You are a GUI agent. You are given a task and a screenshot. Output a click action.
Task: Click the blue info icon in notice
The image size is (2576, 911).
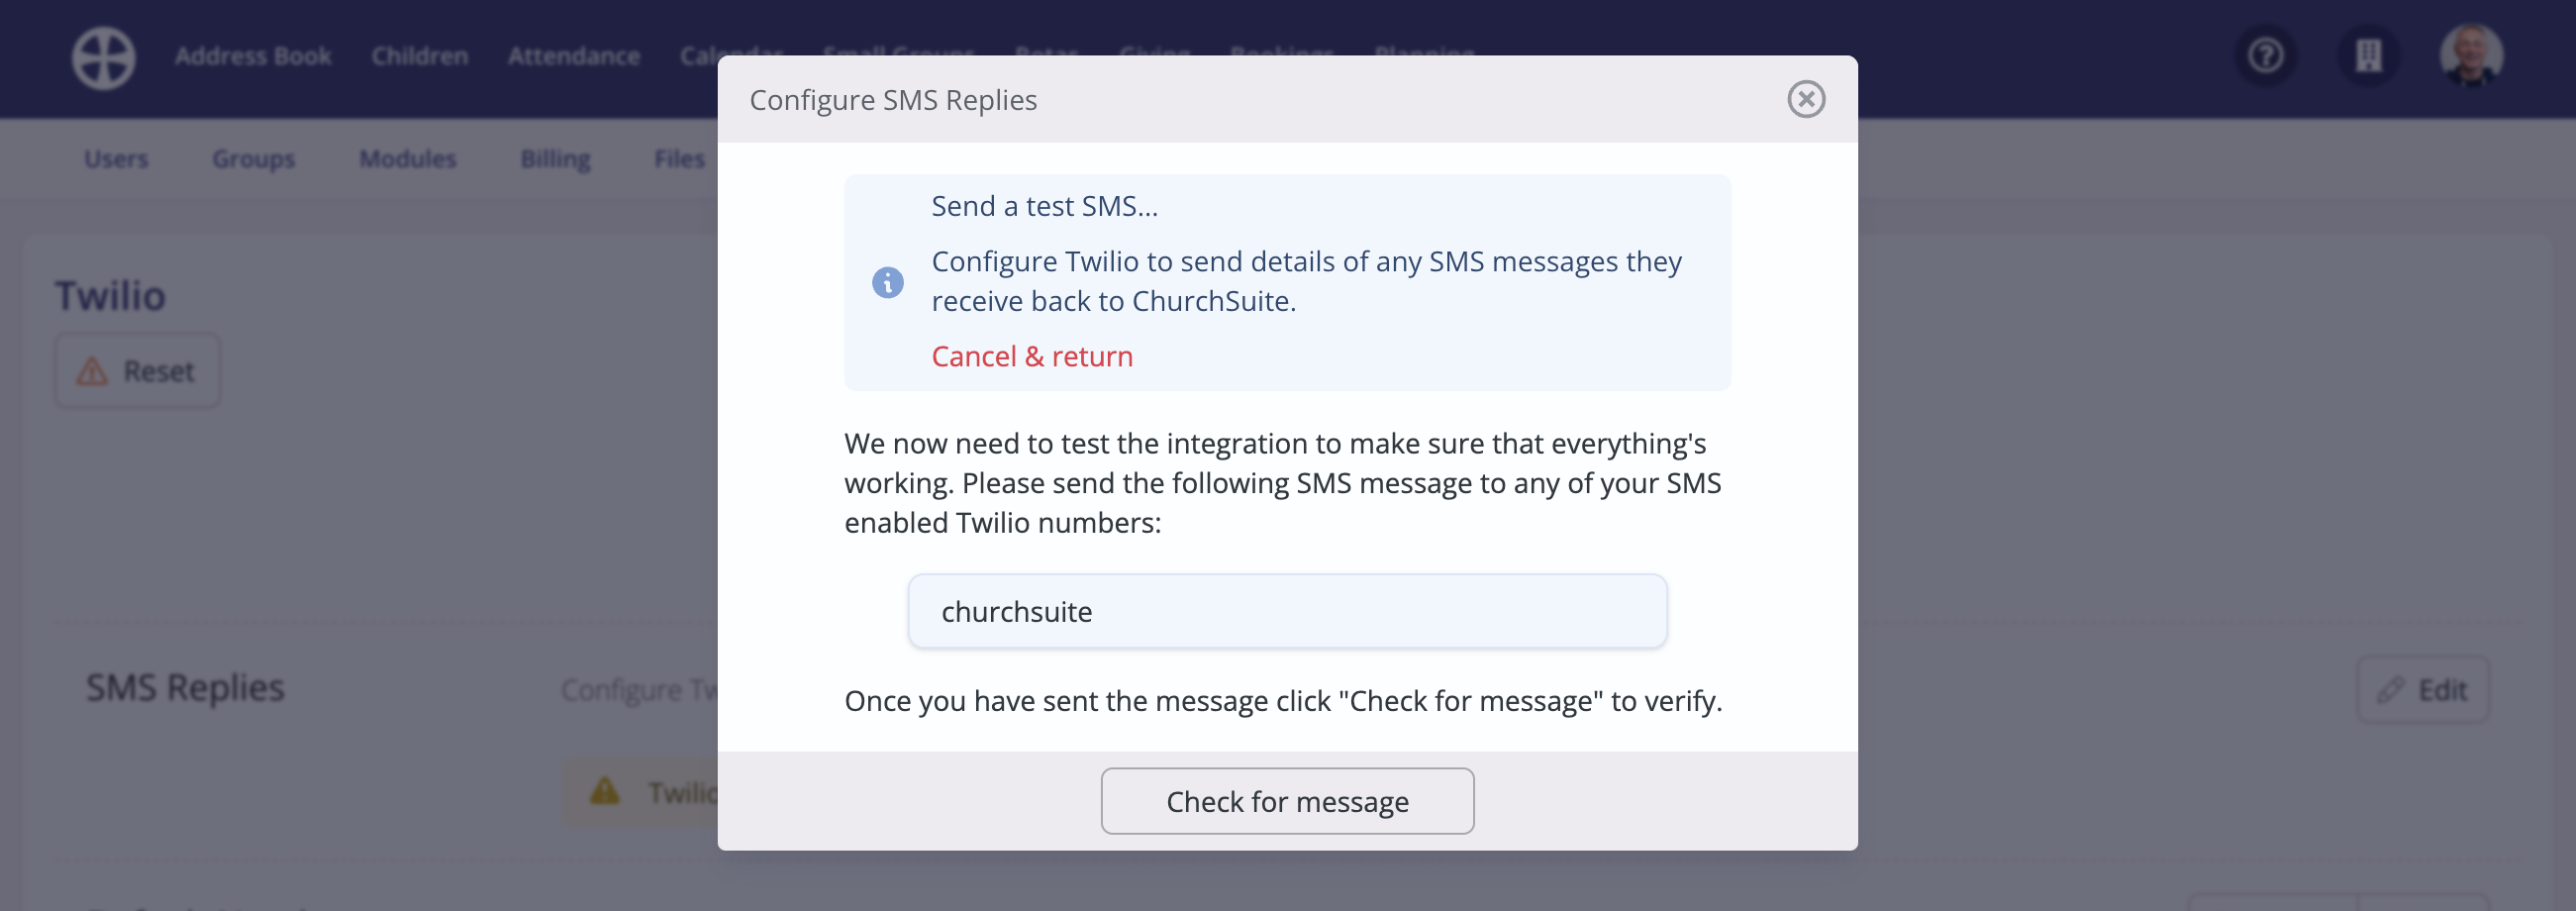[887, 282]
